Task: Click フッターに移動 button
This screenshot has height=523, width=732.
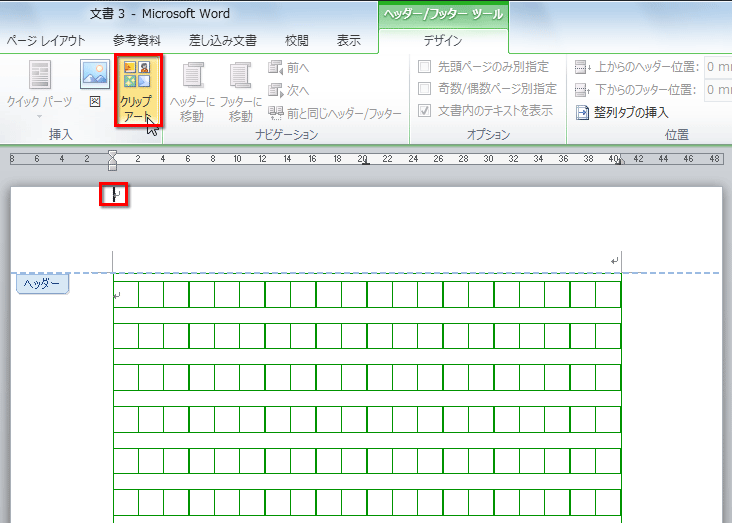Action: [240, 92]
